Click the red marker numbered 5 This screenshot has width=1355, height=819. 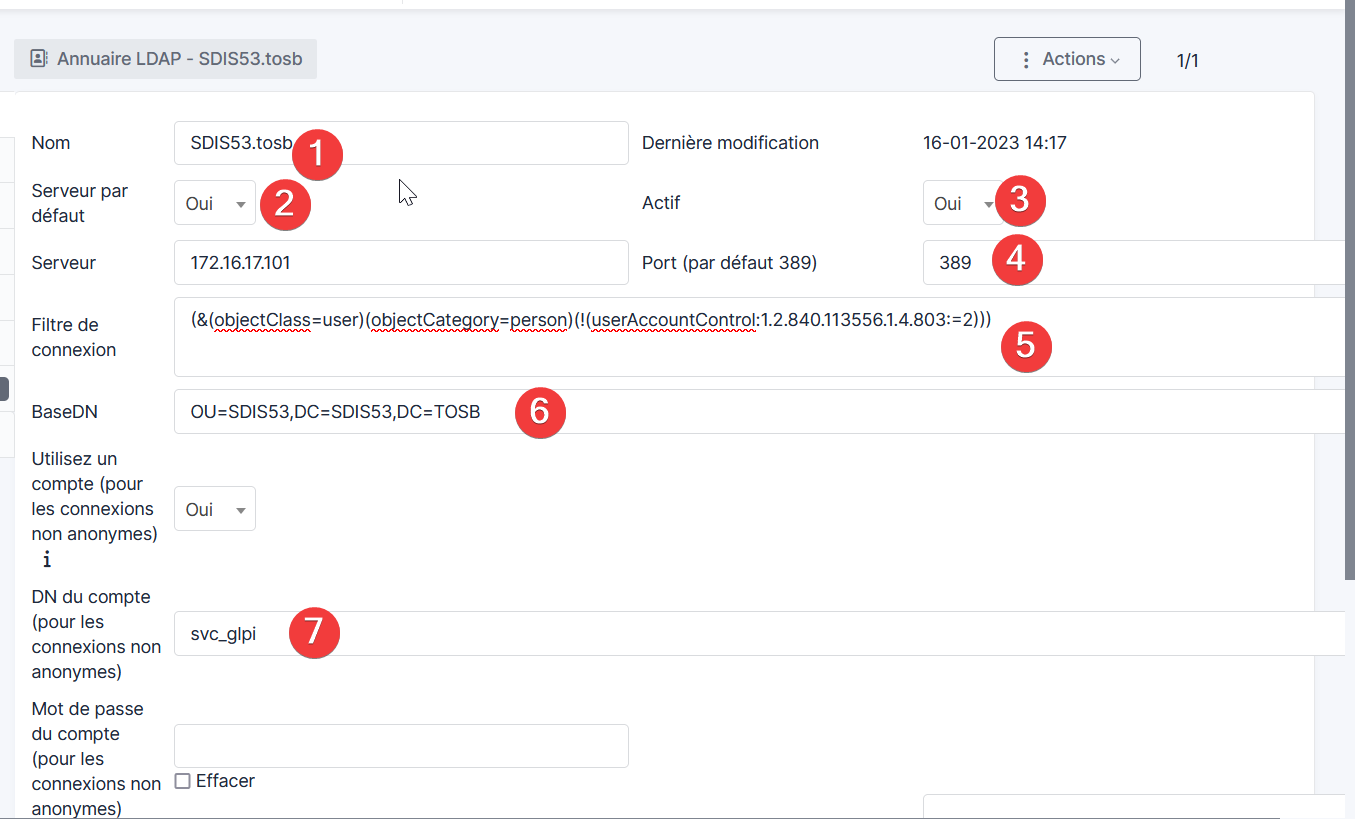pyautogui.click(x=1025, y=345)
